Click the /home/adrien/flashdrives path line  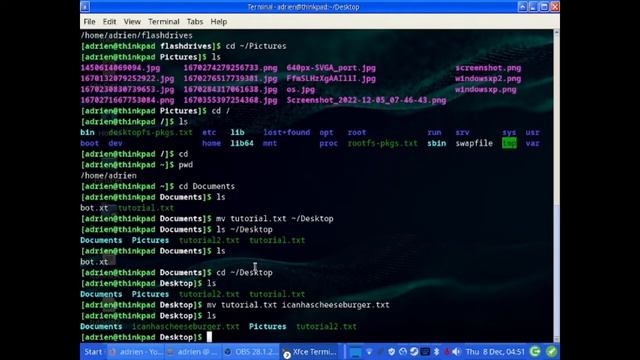pyautogui.click(x=136, y=36)
